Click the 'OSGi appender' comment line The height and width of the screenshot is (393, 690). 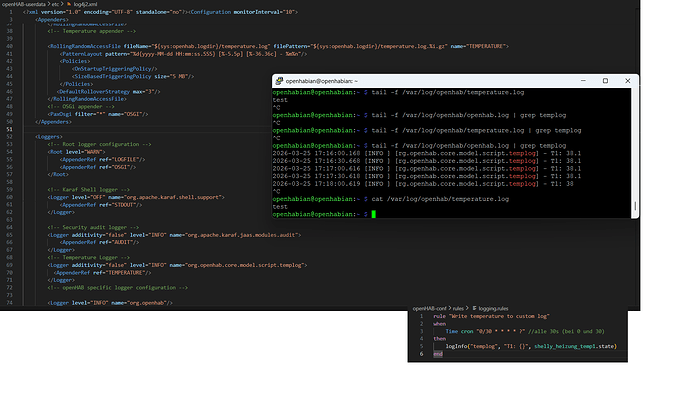(81, 107)
